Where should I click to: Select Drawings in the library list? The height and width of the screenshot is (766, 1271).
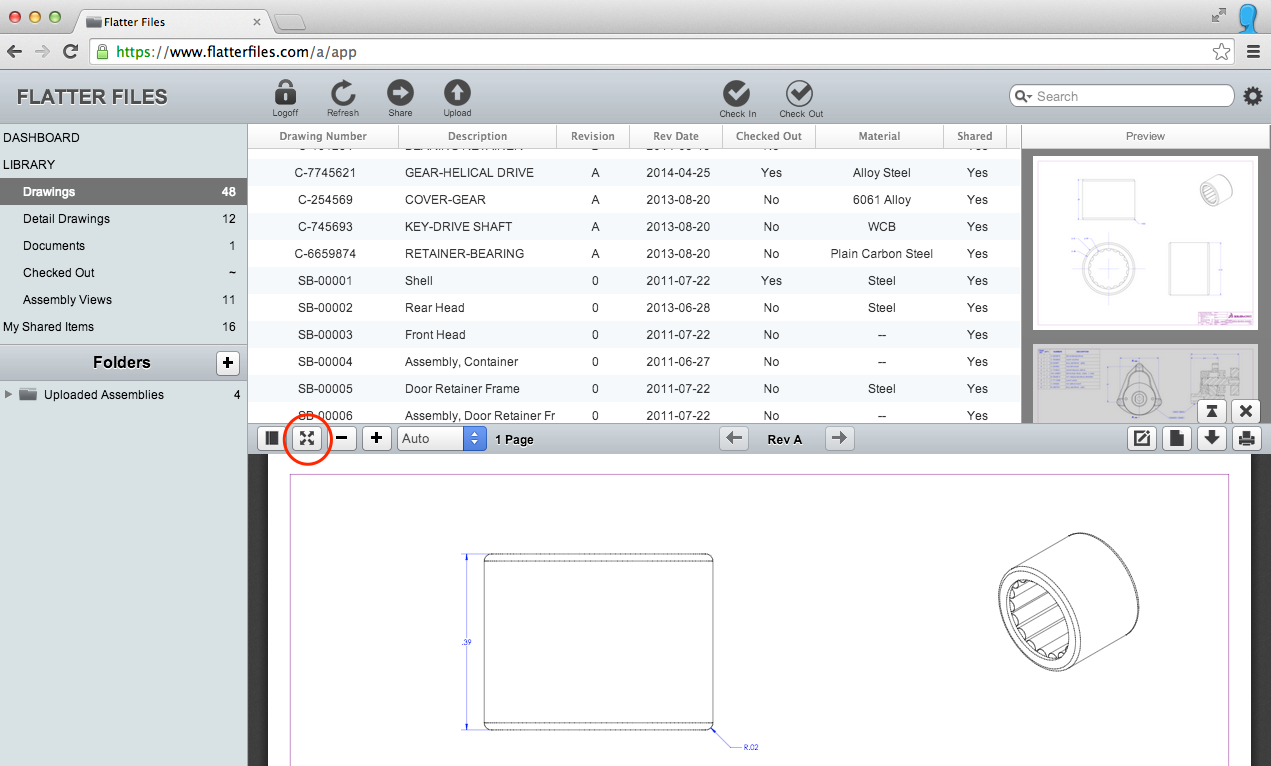click(x=123, y=192)
